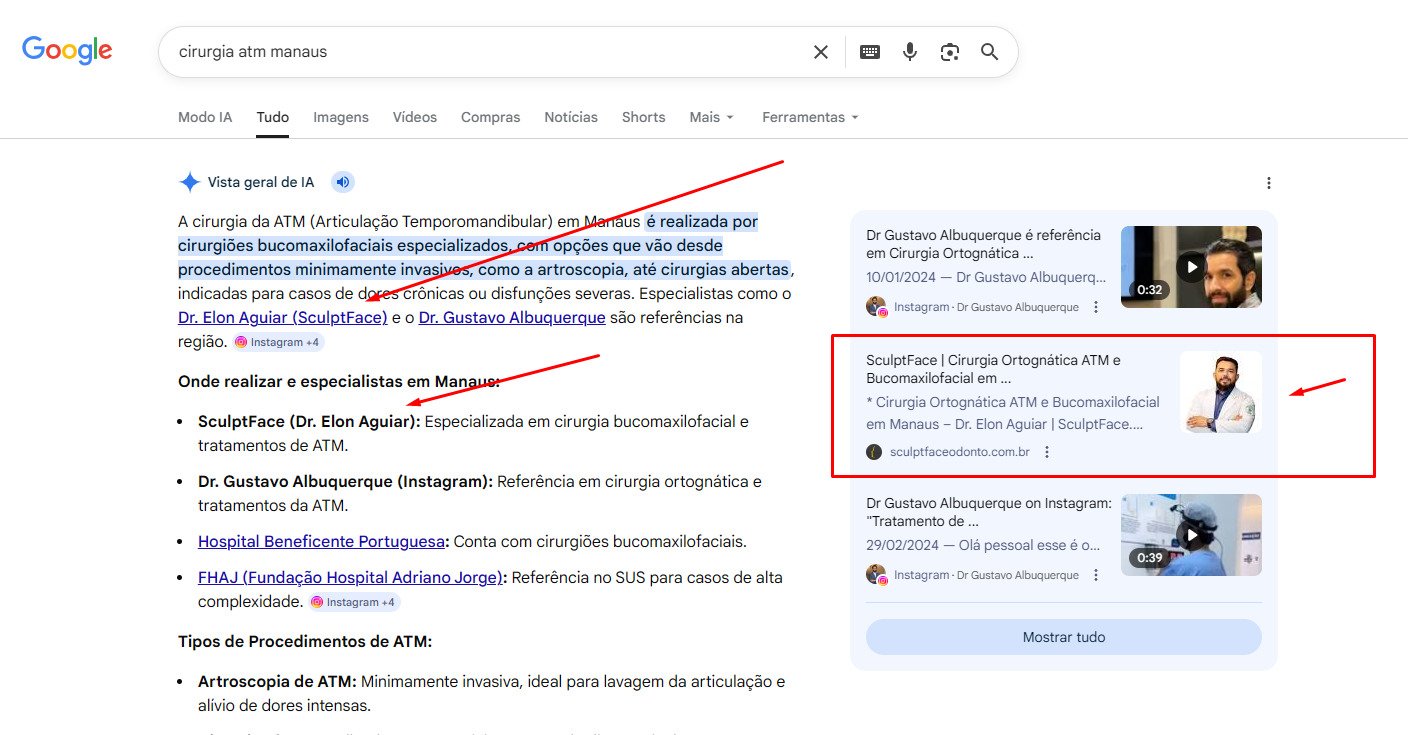Open the FHAJ (Fundação Hospital Adriano Jorge) link
The height and width of the screenshot is (735, 1408).
tap(350, 577)
